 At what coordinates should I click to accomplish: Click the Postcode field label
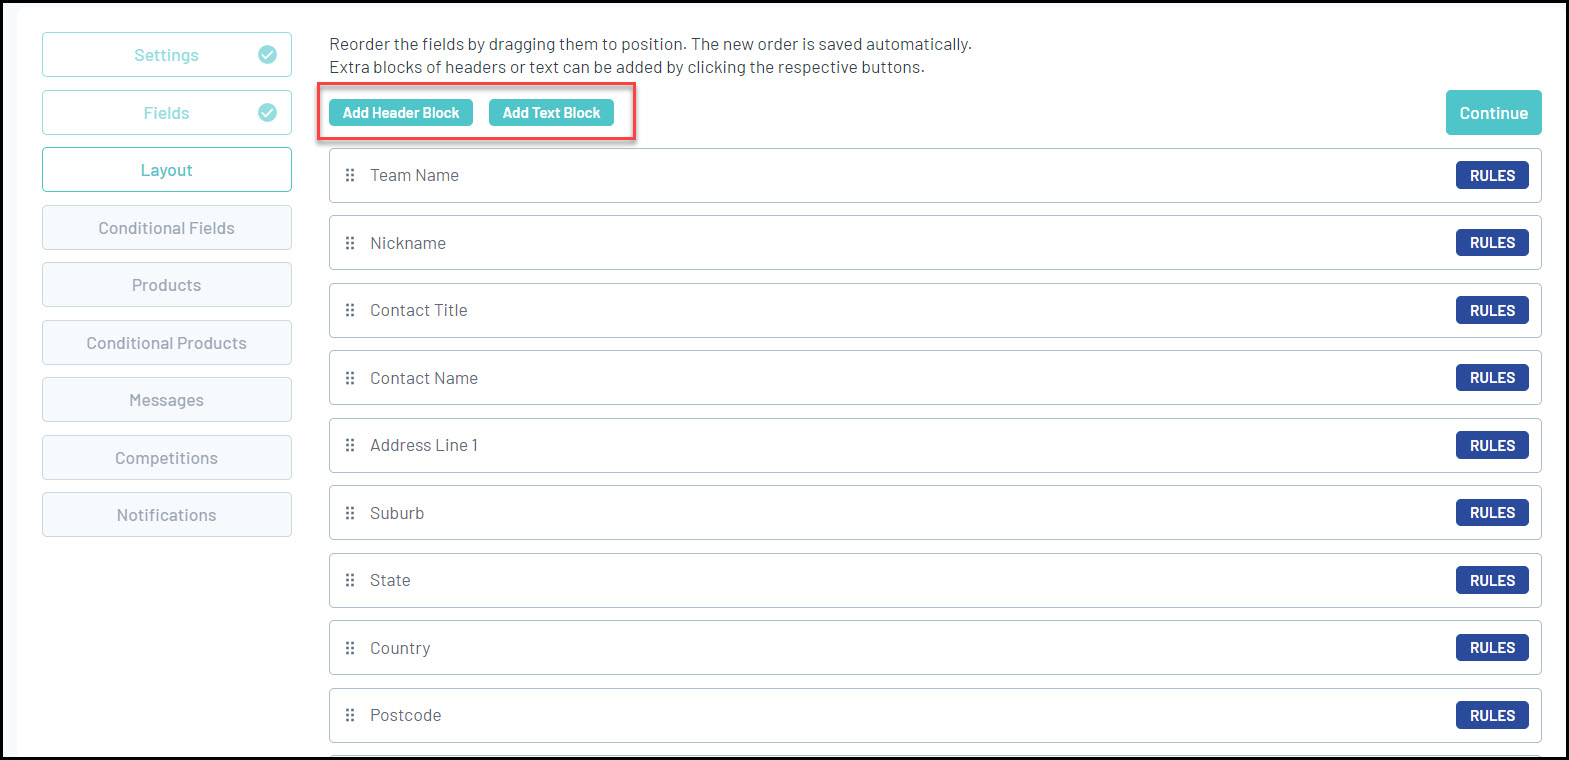pos(405,715)
